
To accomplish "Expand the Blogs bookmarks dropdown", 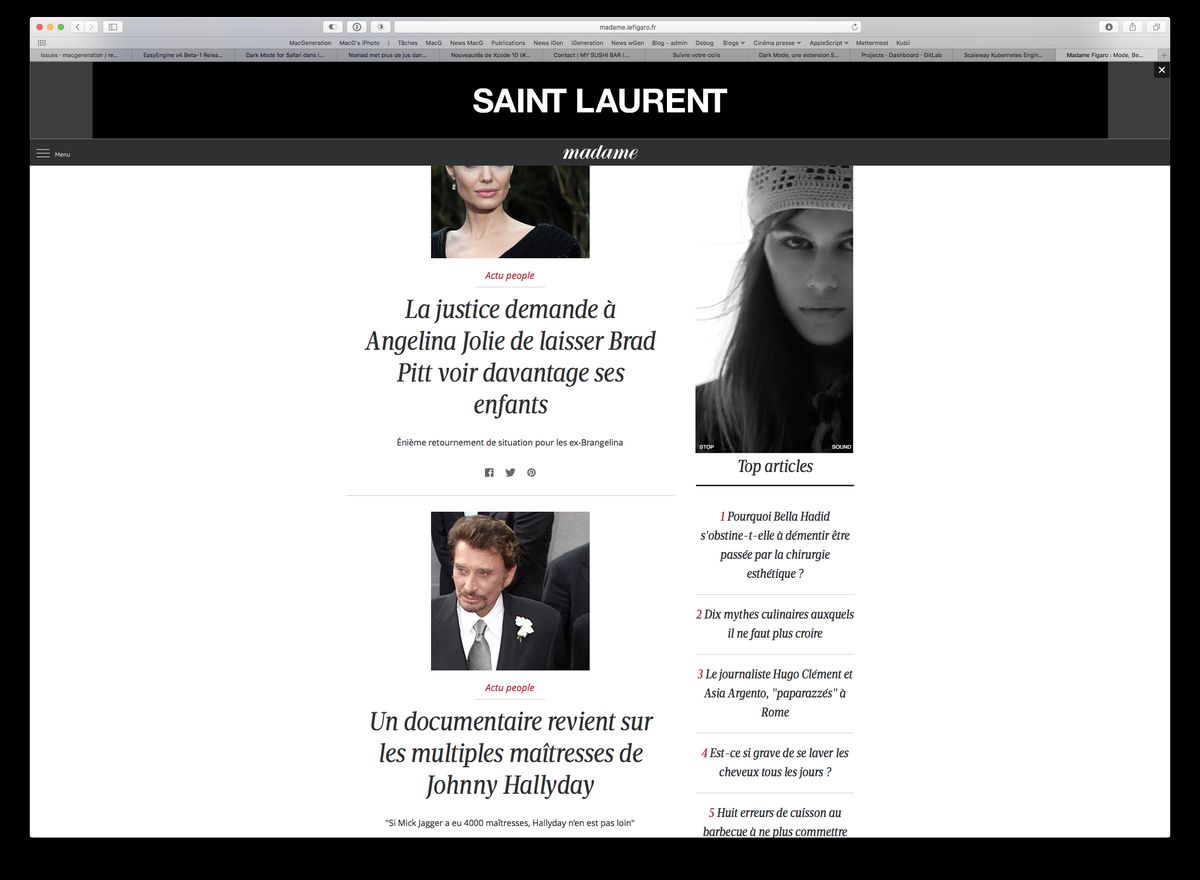I will click(733, 43).
